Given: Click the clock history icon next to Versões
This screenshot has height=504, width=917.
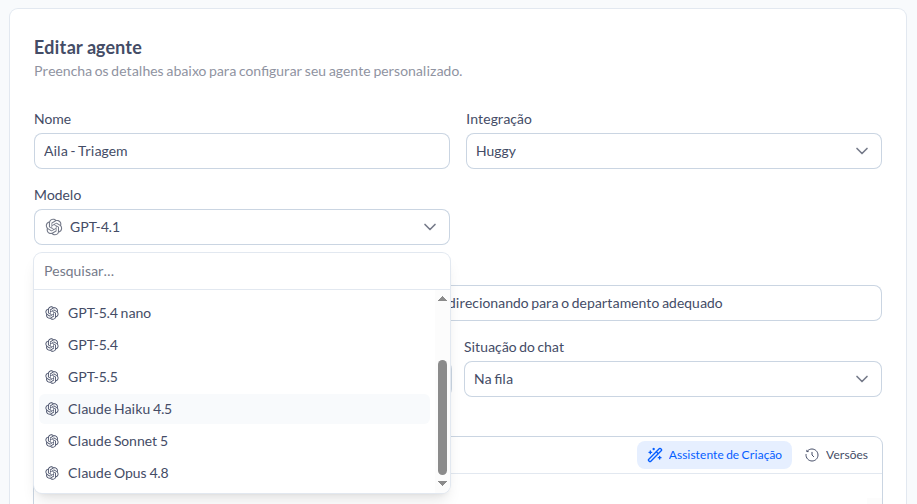Looking at the screenshot, I should coord(812,455).
